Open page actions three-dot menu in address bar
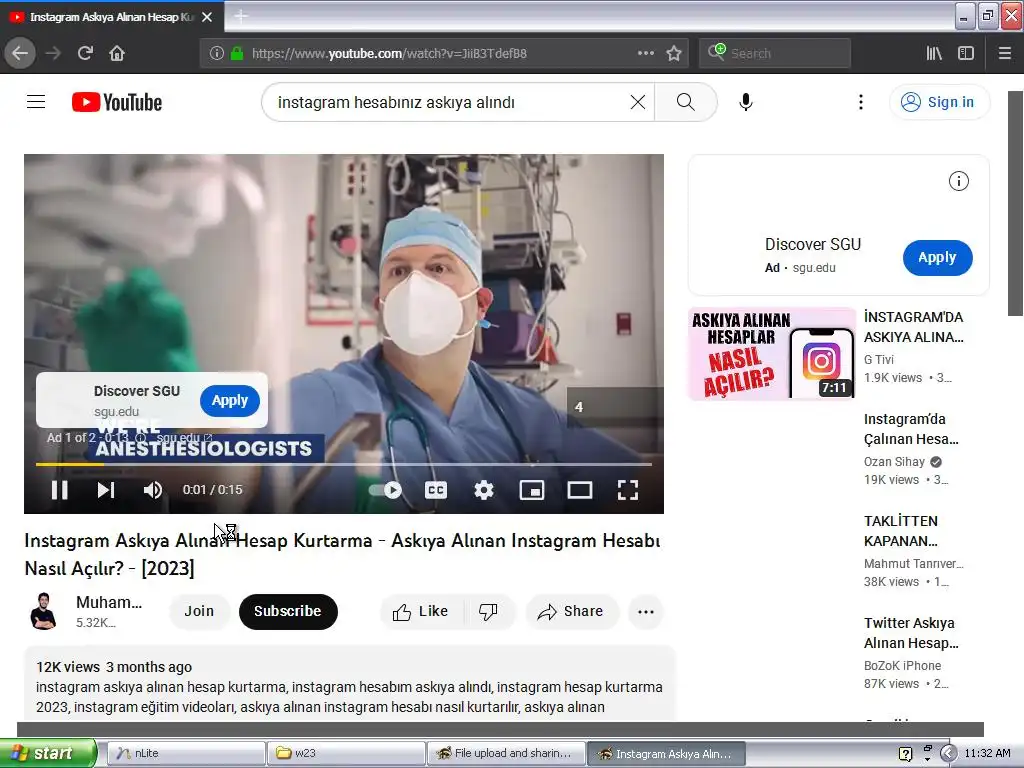Screen dimensions: 1024x768 click(645, 53)
